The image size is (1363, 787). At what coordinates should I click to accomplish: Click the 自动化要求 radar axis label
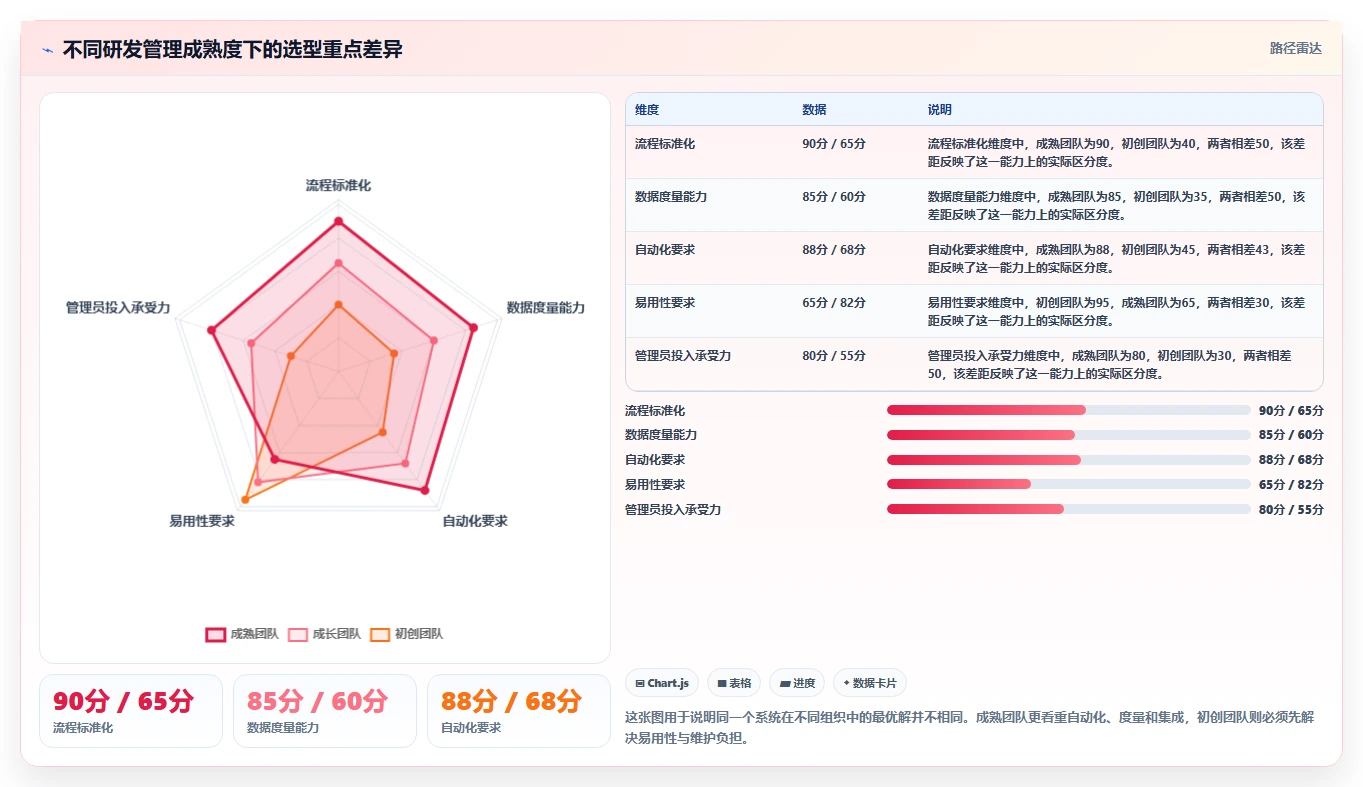click(x=475, y=521)
